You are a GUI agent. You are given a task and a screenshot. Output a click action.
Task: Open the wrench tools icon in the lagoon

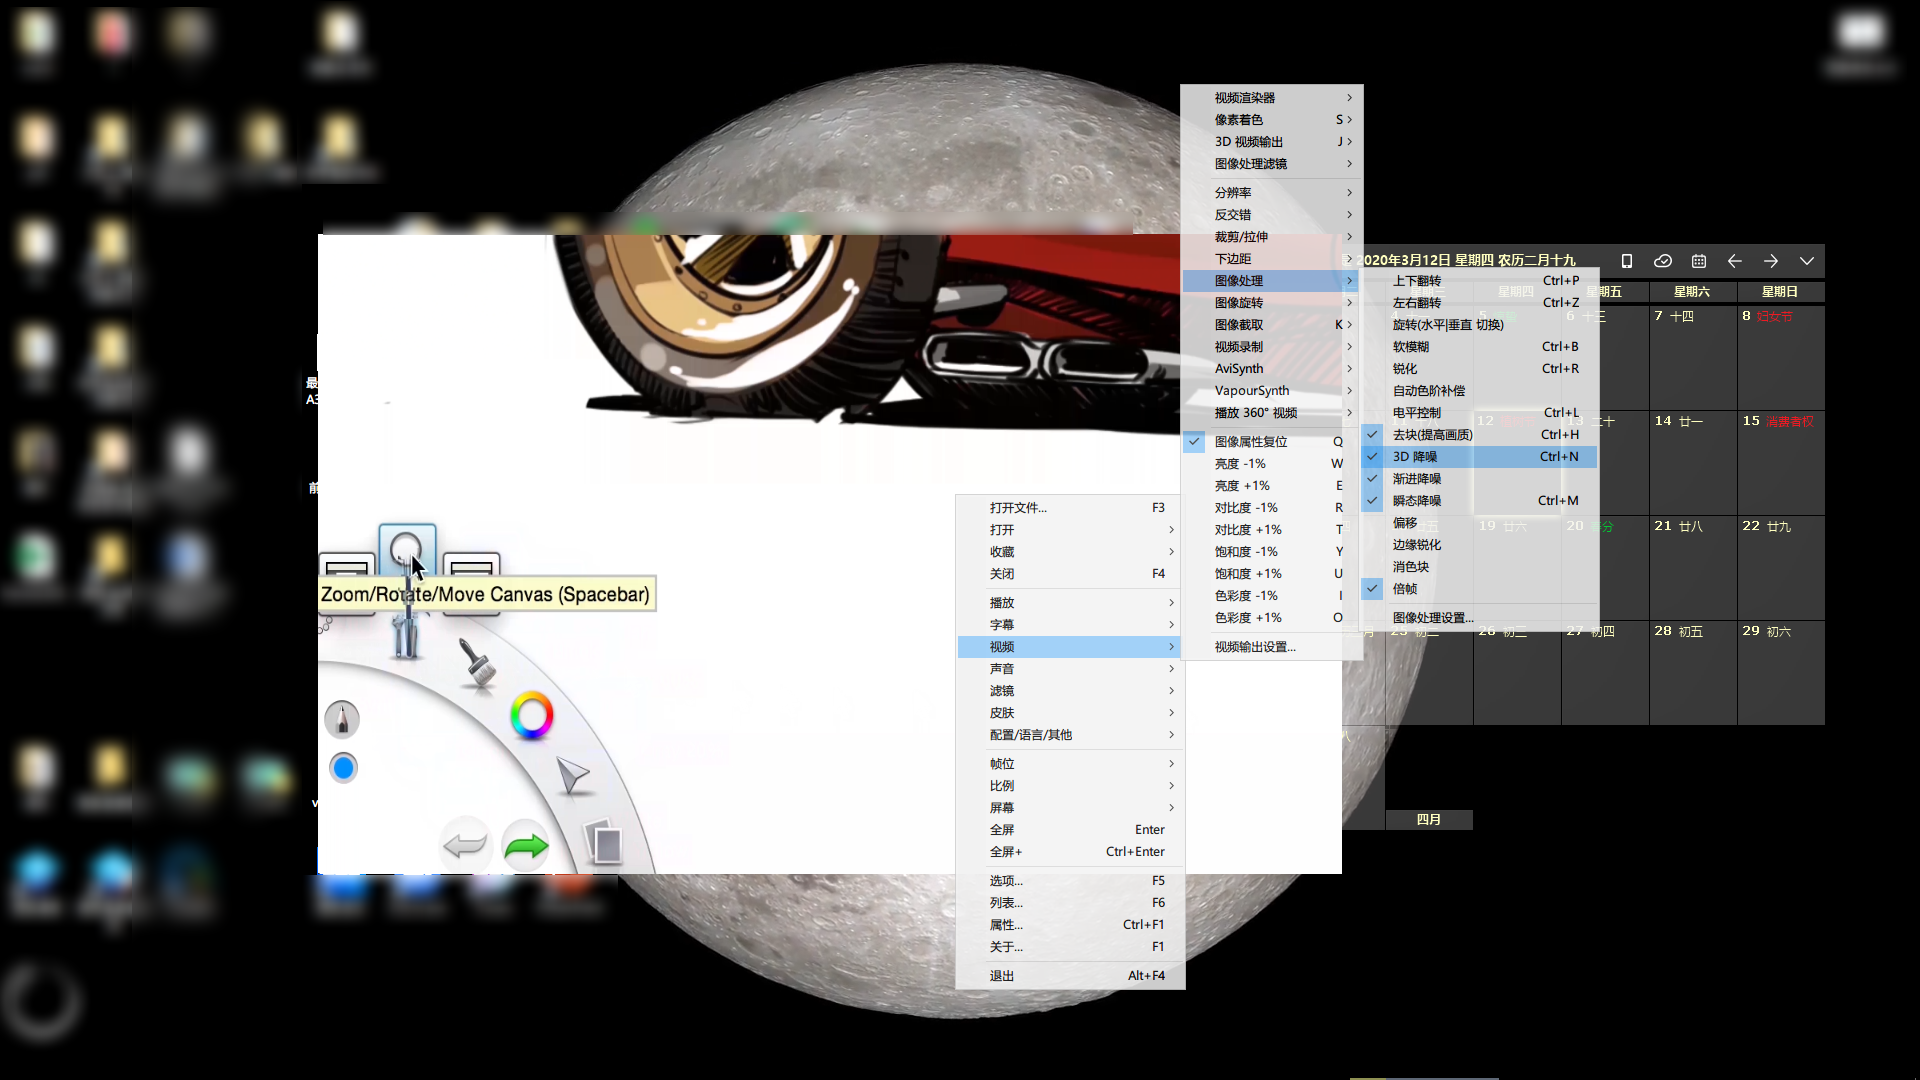[405, 634]
